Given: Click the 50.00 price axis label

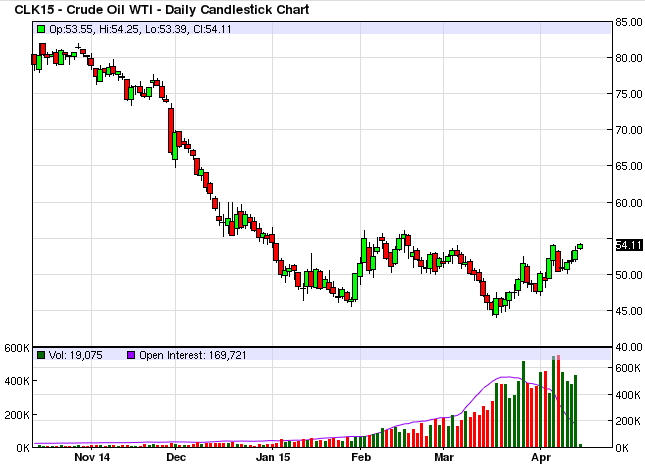Looking at the screenshot, I should point(629,275).
